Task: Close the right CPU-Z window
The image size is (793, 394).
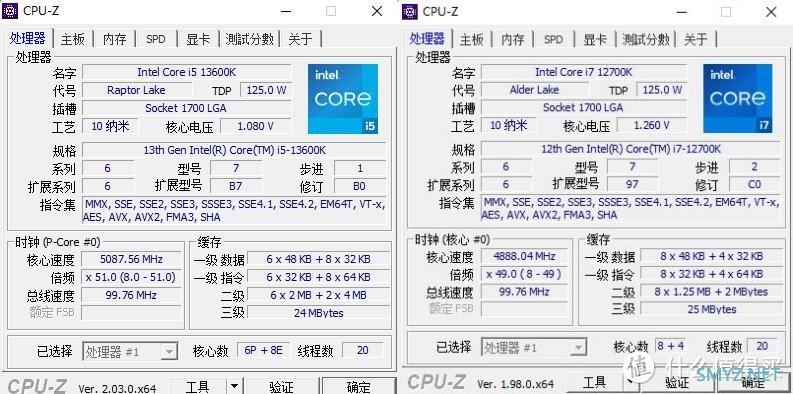Action: coord(771,12)
